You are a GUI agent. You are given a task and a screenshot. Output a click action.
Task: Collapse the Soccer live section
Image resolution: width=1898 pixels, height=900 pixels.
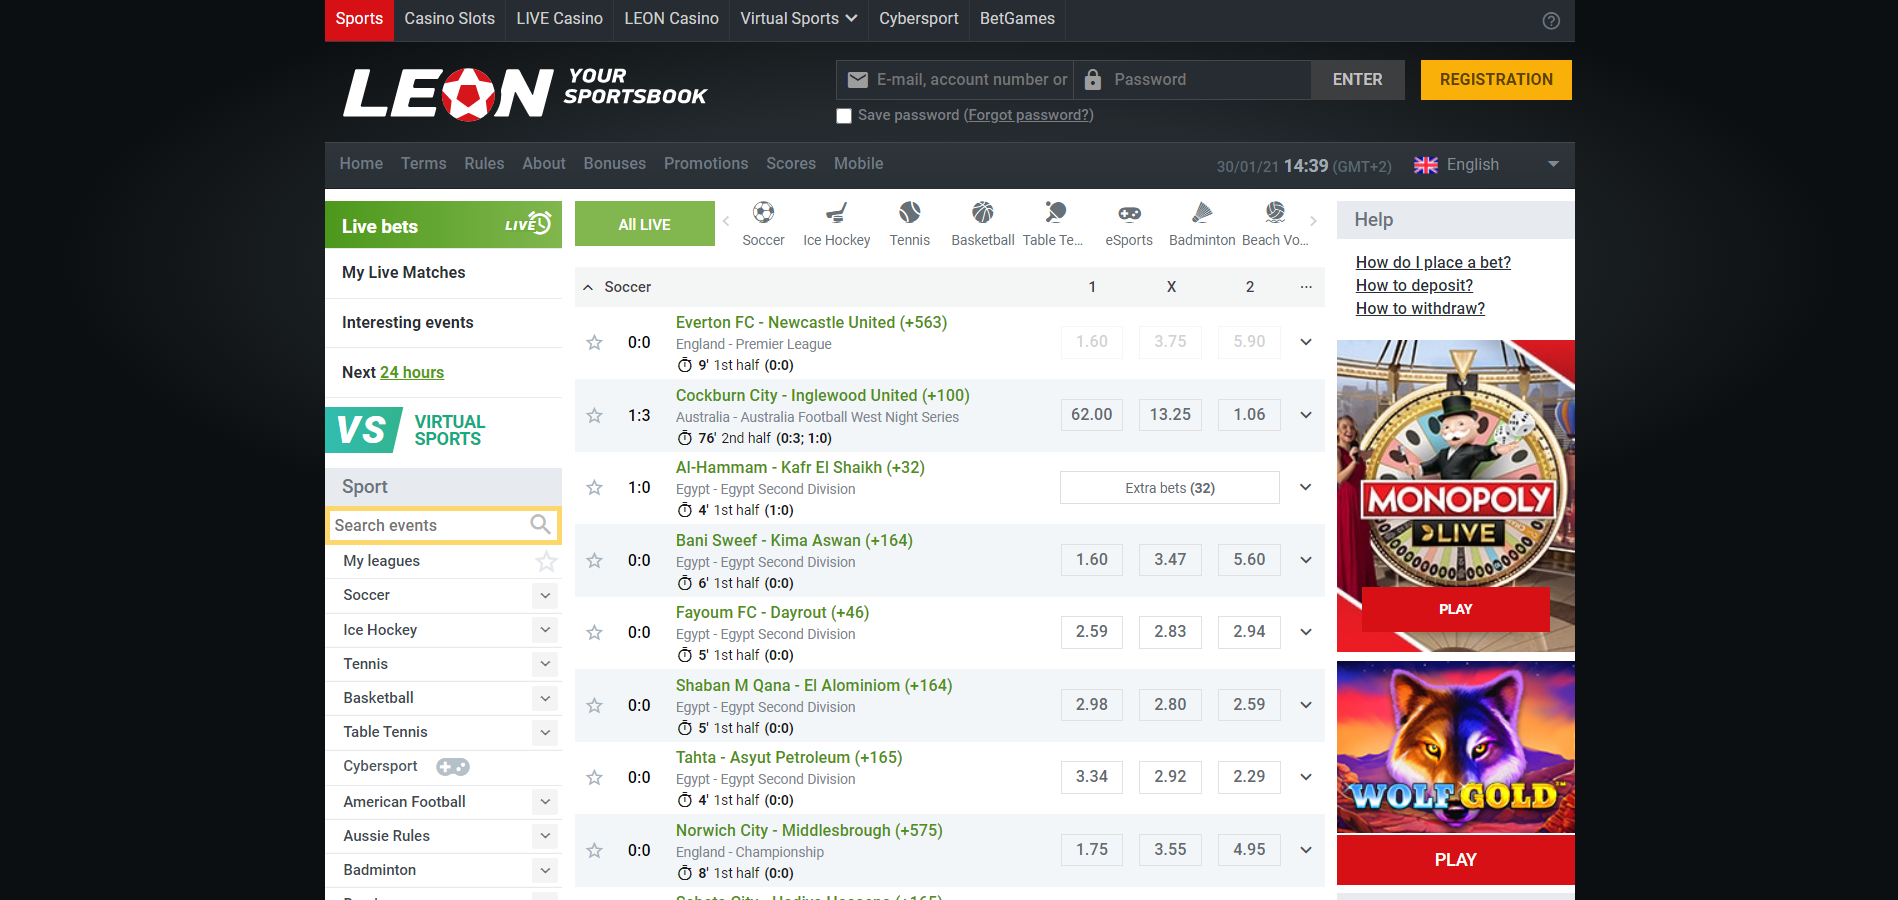click(588, 287)
